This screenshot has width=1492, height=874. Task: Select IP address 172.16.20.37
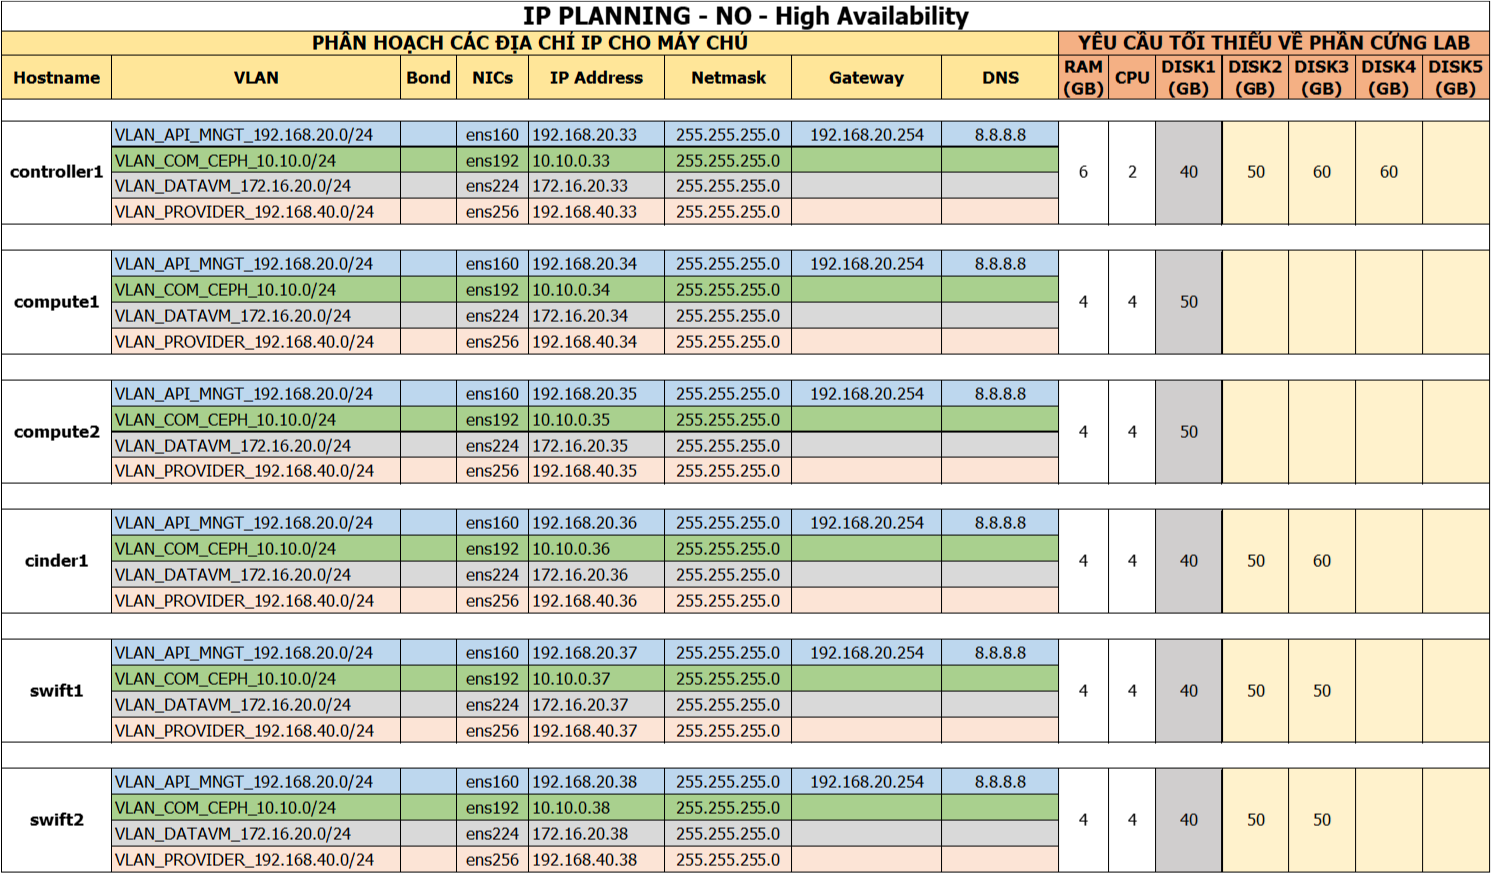coord(597,705)
